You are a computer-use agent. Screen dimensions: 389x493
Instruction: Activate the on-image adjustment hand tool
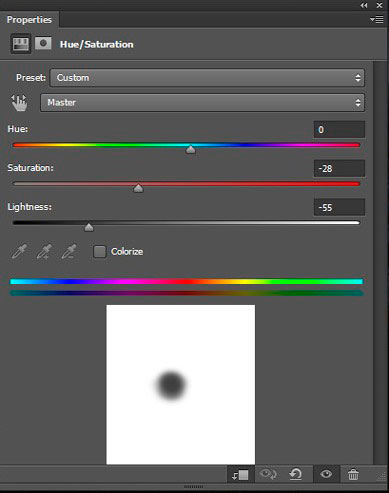[x=19, y=102]
